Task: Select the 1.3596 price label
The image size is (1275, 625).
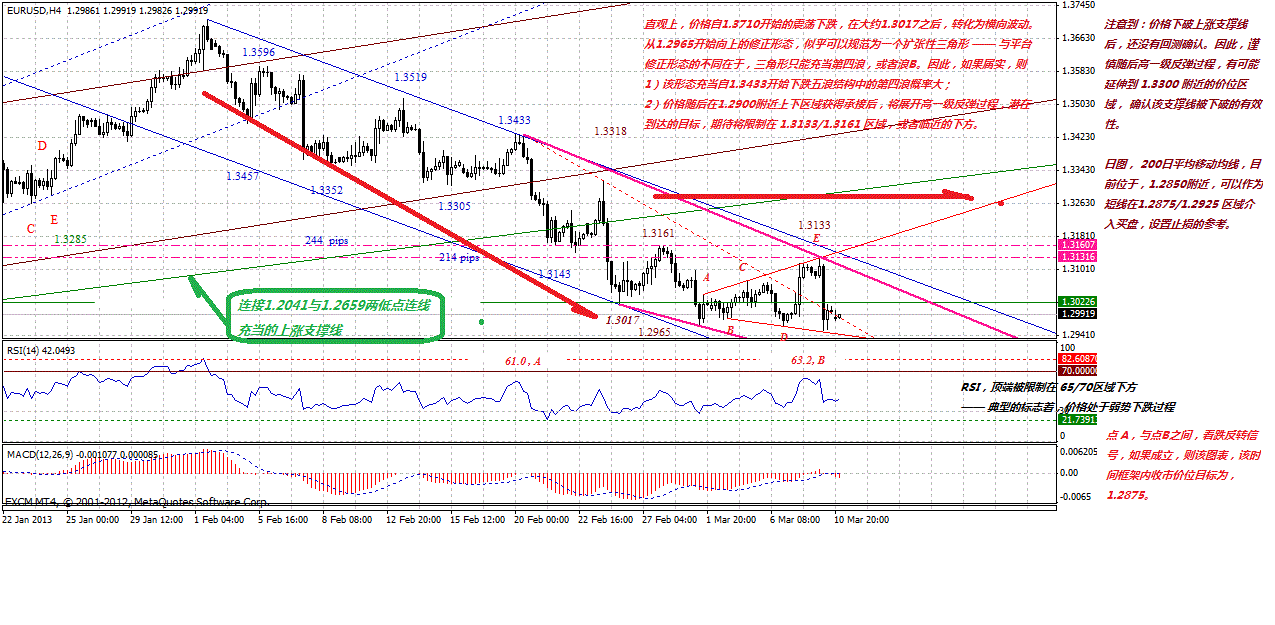Action: coord(259,51)
